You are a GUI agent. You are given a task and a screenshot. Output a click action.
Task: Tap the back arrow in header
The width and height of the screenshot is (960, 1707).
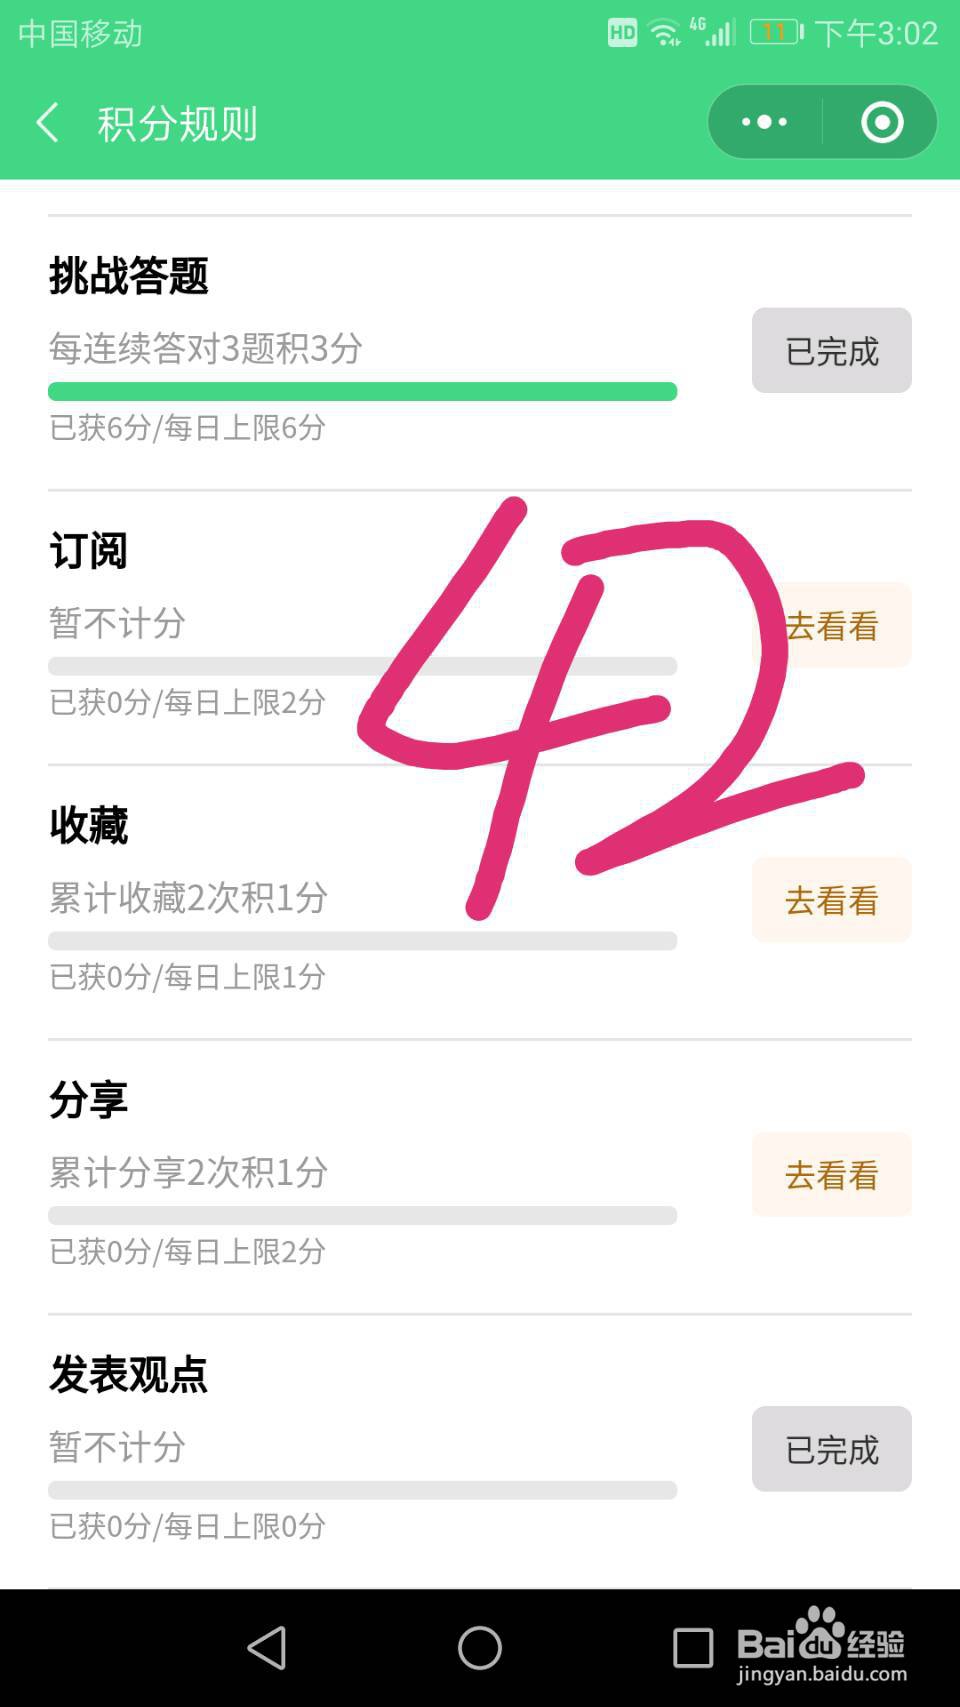coord(48,123)
